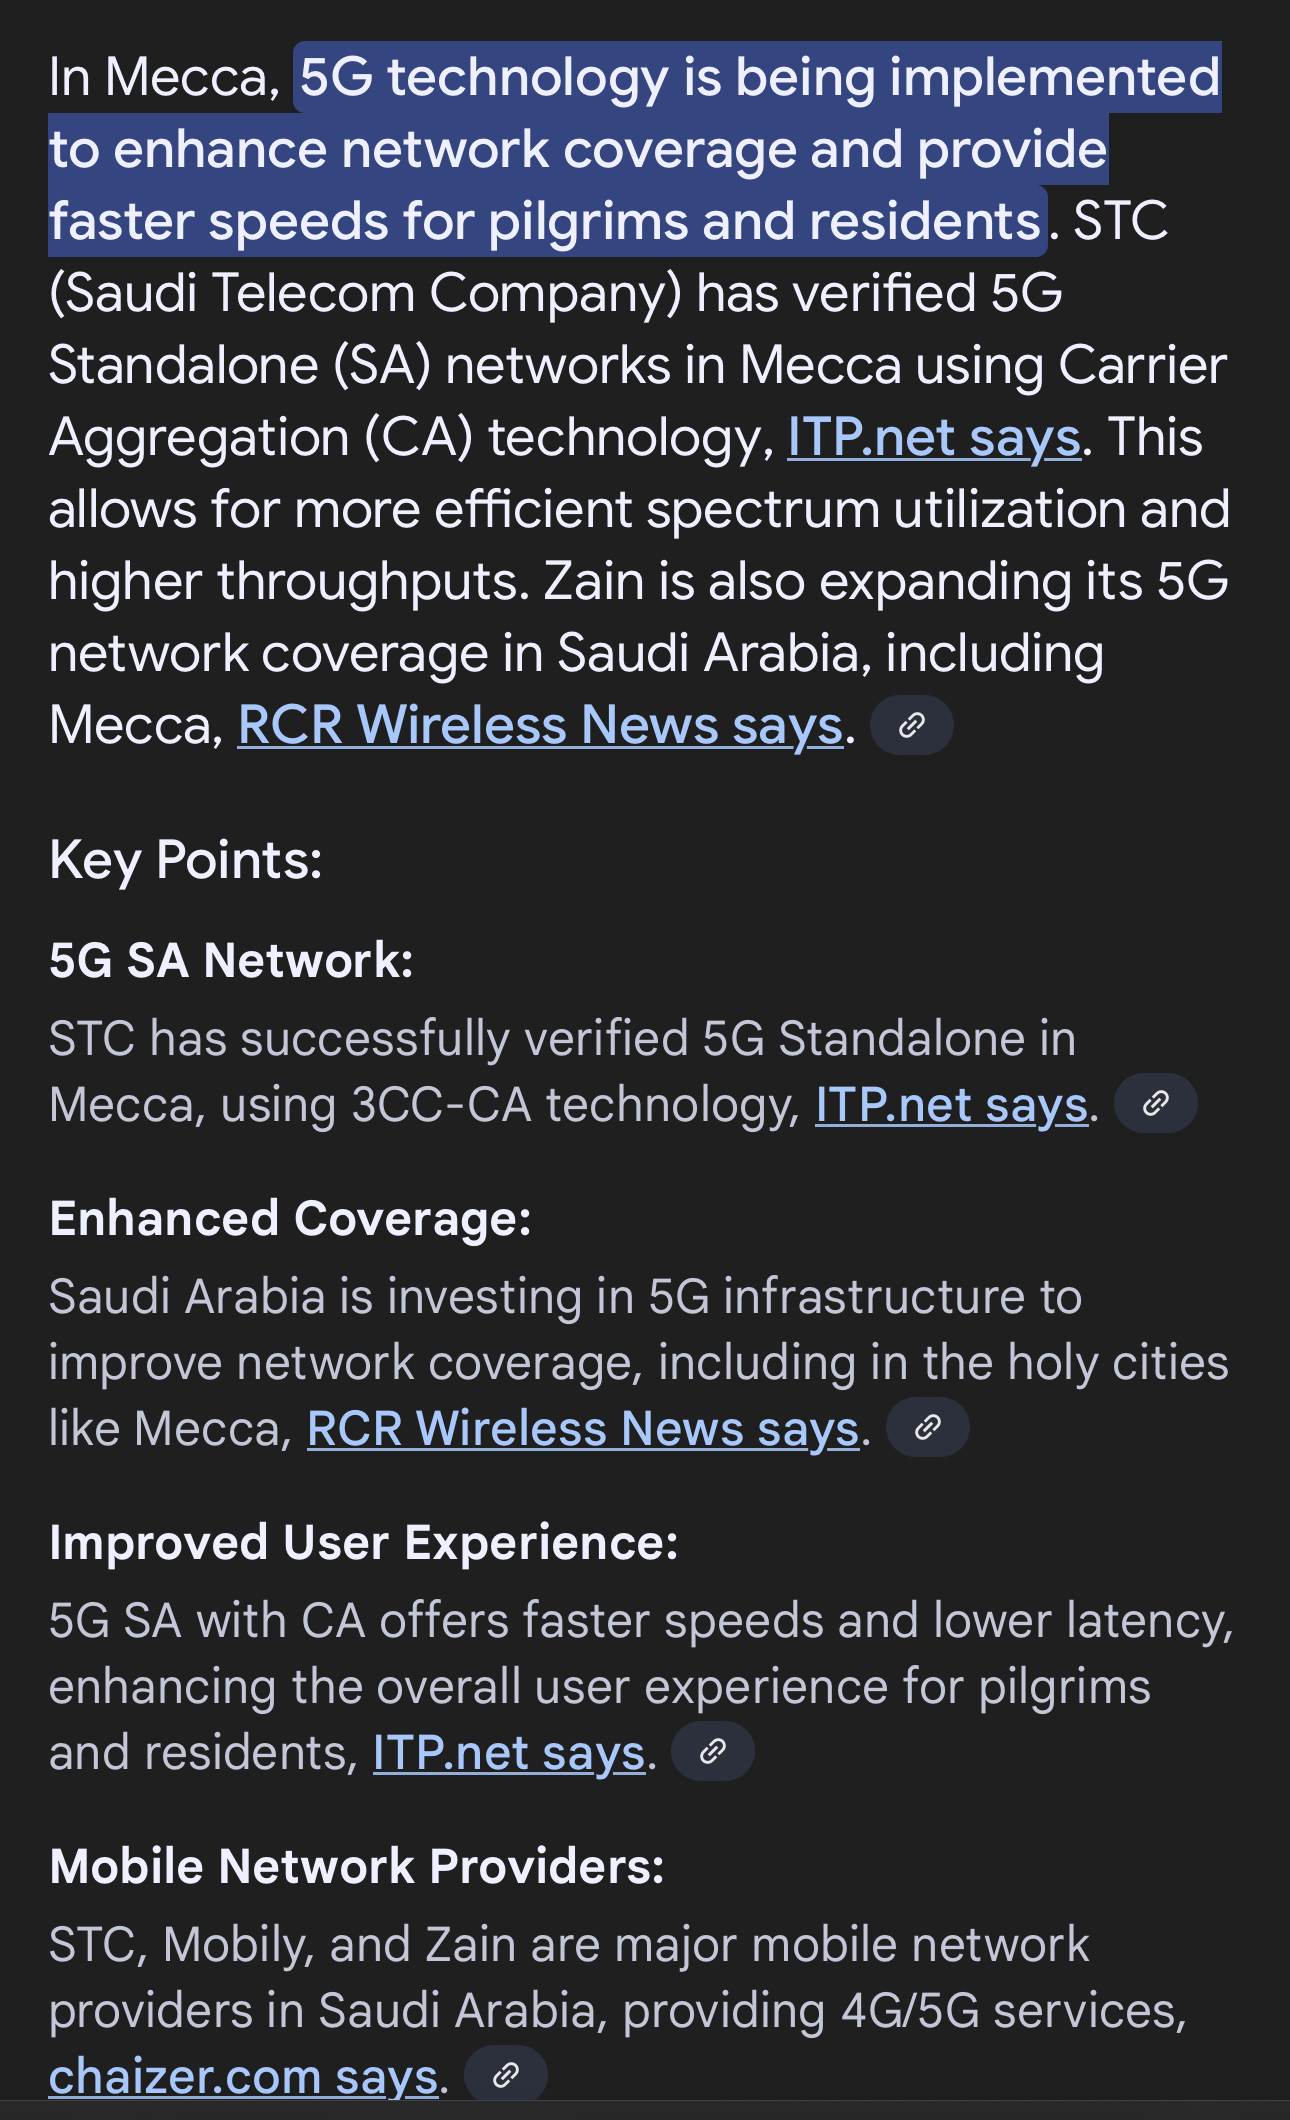Open the ITP.net says link in the intro paragraph
Image resolution: width=1290 pixels, height=2120 pixels.
[x=934, y=438]
